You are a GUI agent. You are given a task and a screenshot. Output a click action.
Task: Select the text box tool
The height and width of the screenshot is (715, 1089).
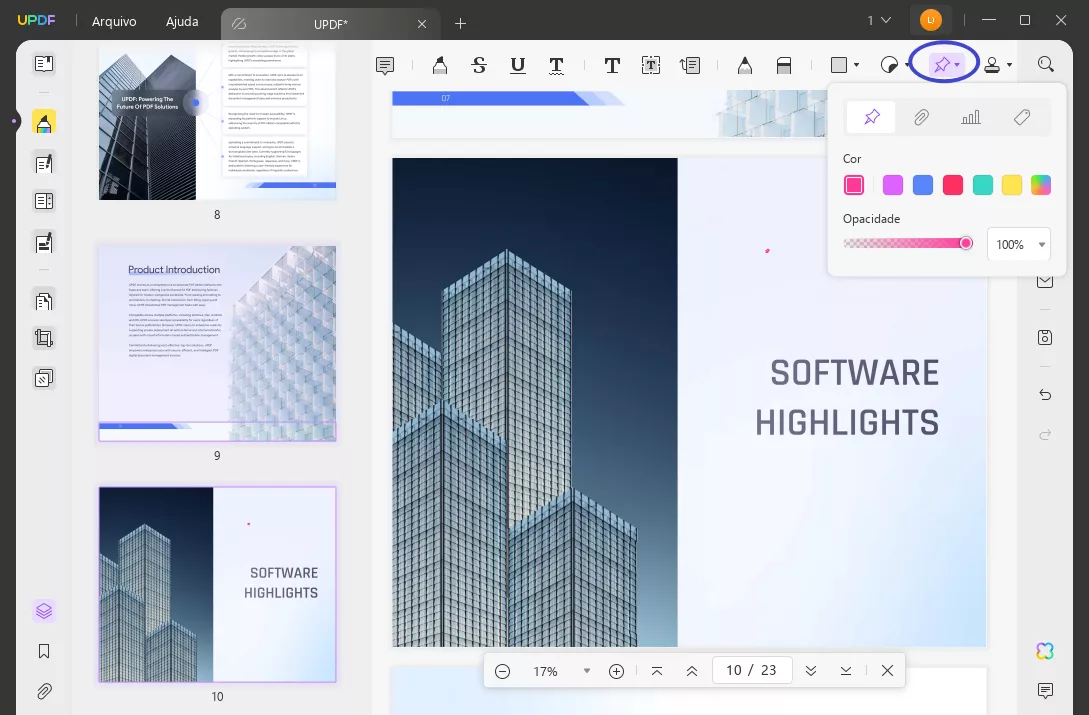651,65
